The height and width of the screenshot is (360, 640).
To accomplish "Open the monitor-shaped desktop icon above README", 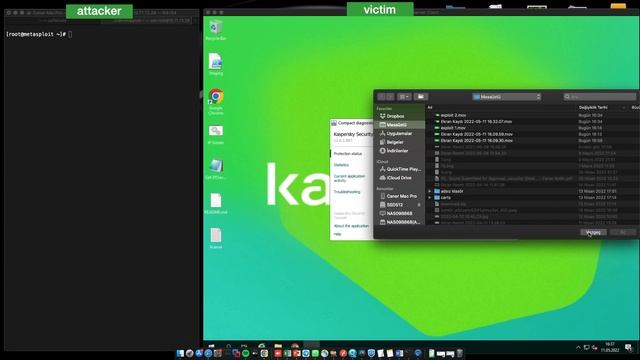I will coord(216,169).
